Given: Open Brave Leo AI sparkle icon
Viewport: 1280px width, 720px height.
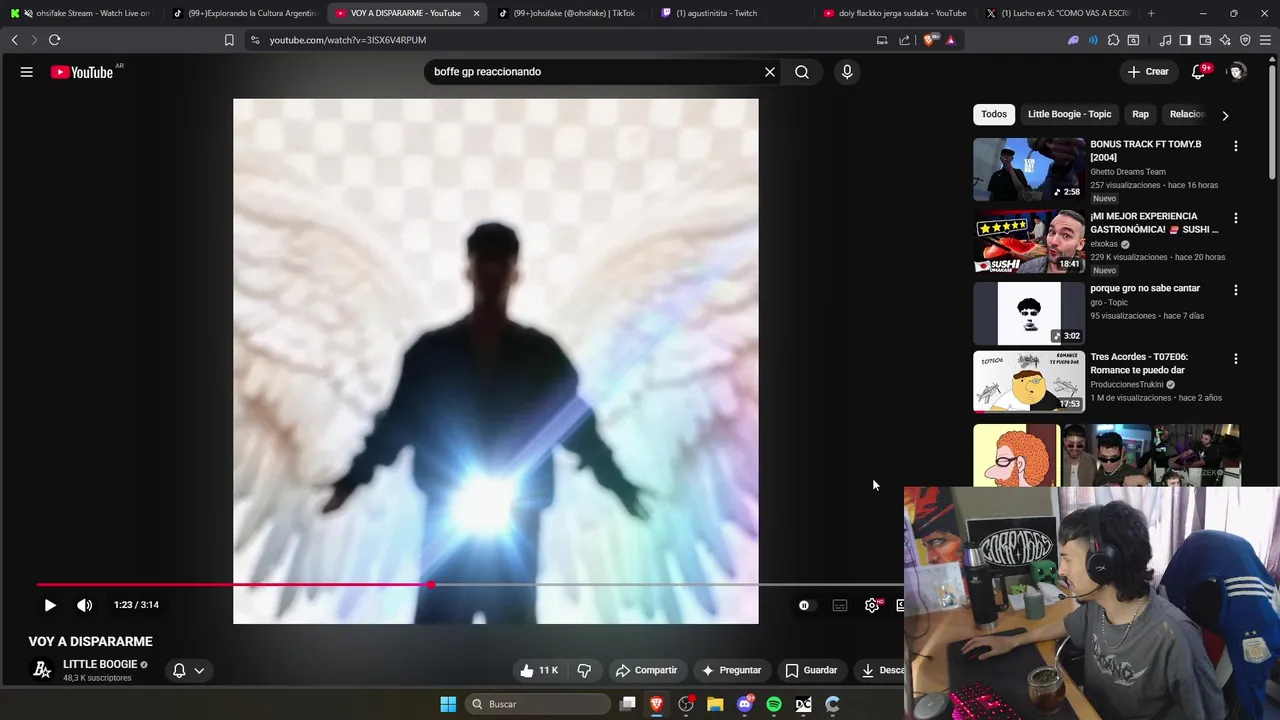Looking at the screenshot, I should pos(1225,40).
